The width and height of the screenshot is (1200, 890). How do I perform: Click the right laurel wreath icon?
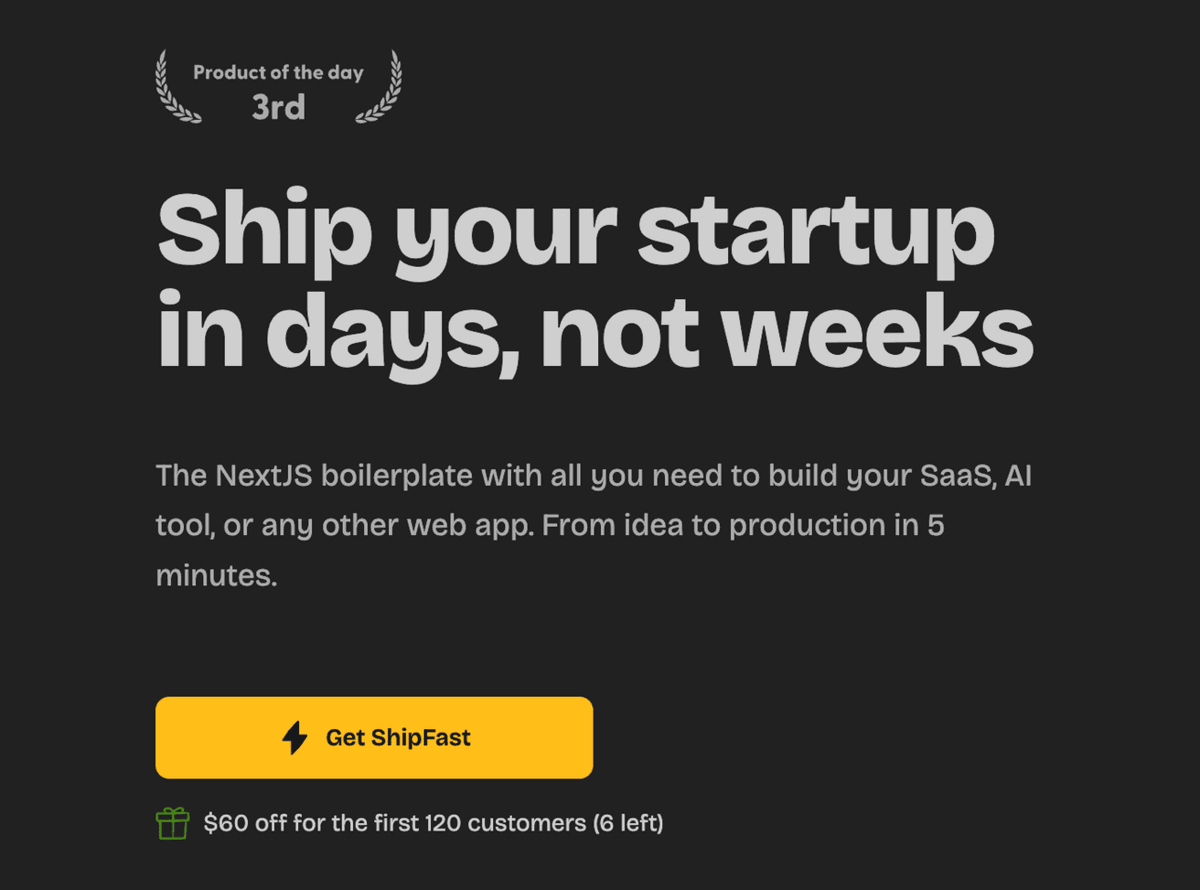pos(380,88)
